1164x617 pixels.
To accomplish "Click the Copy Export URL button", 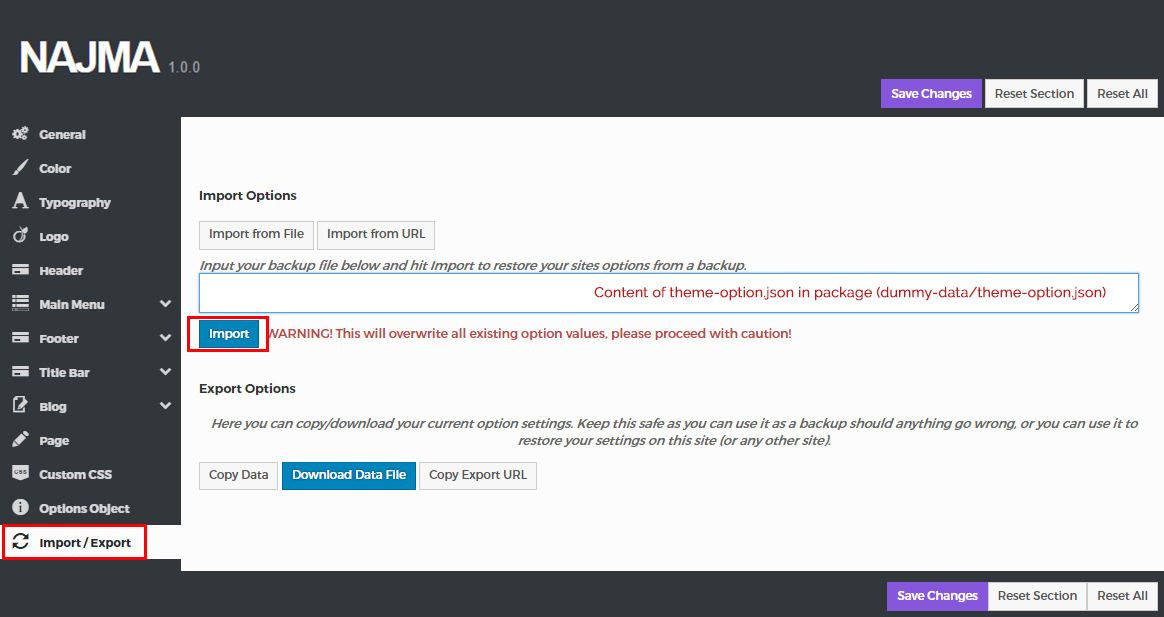I will tap(478, 475).
